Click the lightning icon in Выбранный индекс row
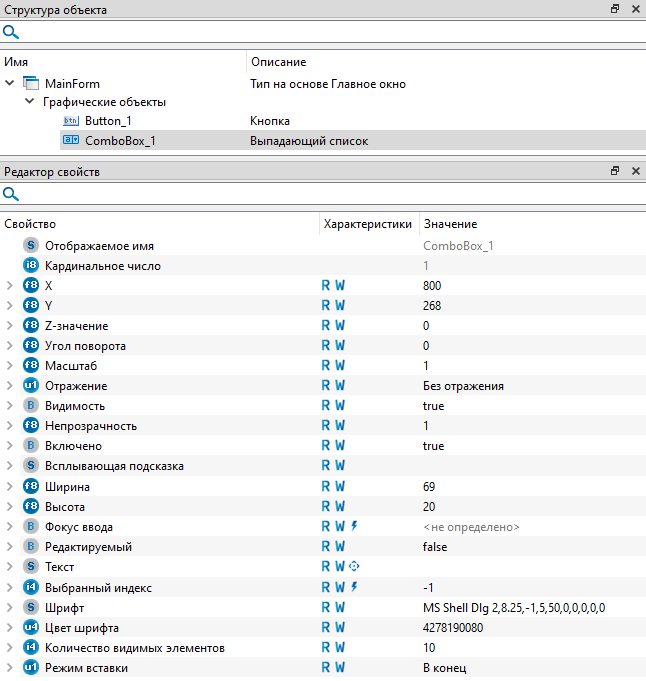 point(354,587)
